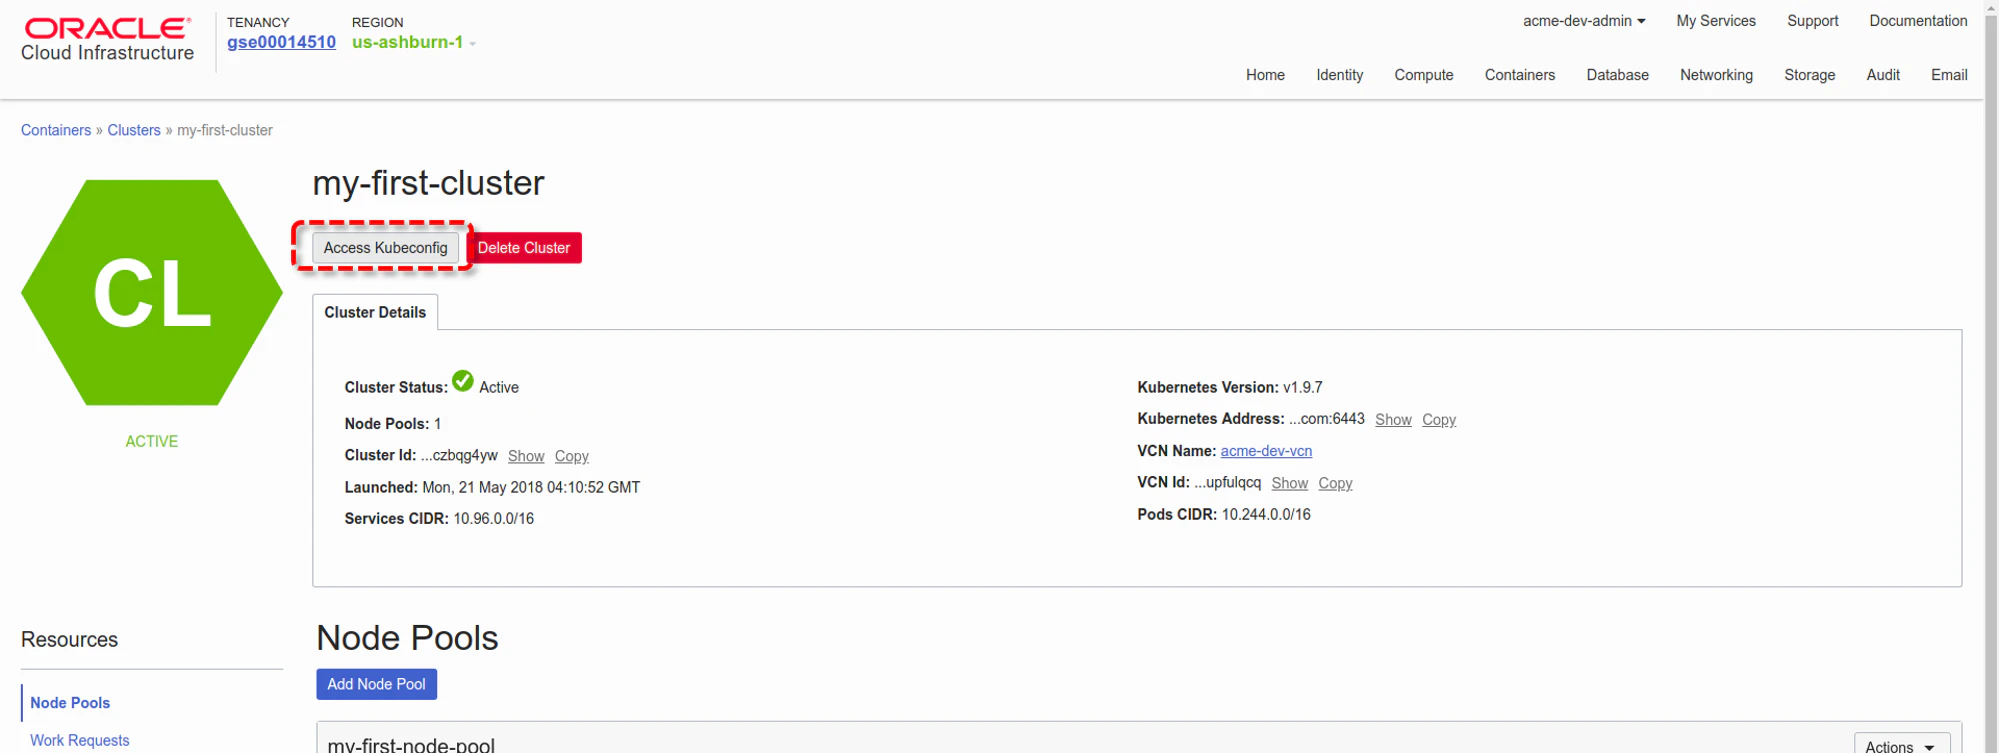The width and height of the screenshot is (1999, 753).
Task: Click the Add Node Pool button
Action: click(x=376, y=684)
